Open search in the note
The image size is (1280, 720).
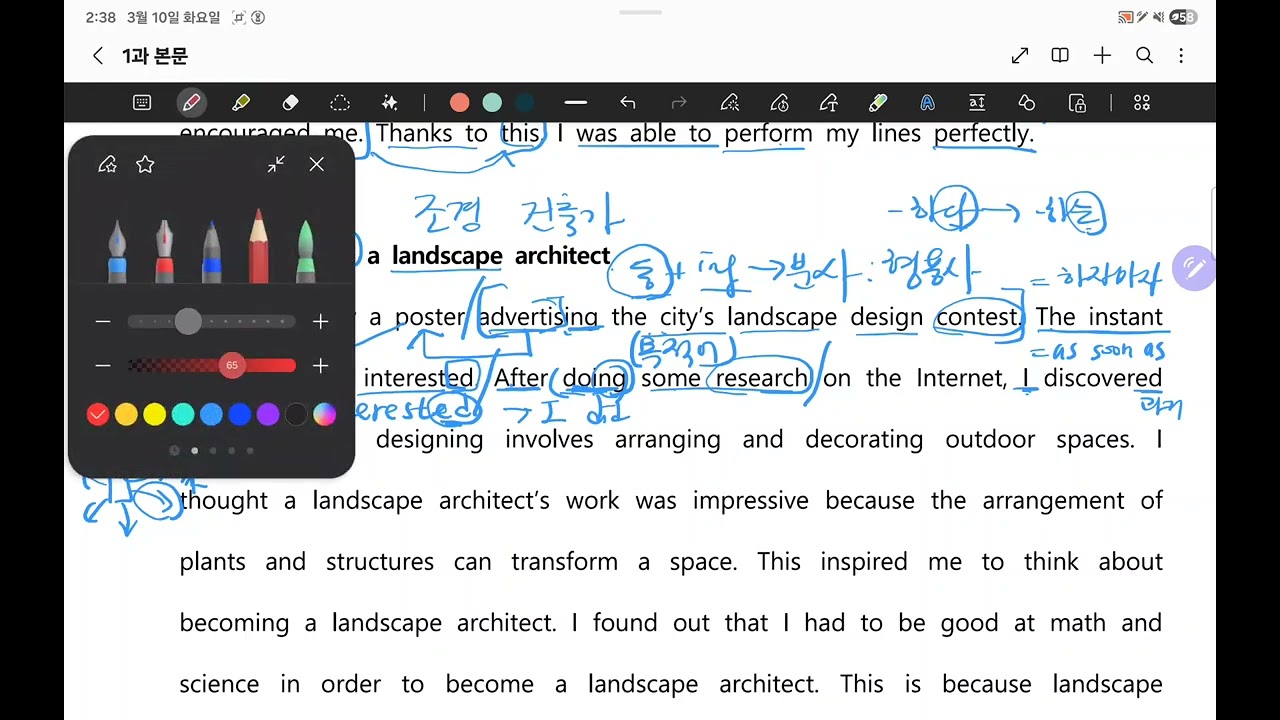coord(1145,56)
